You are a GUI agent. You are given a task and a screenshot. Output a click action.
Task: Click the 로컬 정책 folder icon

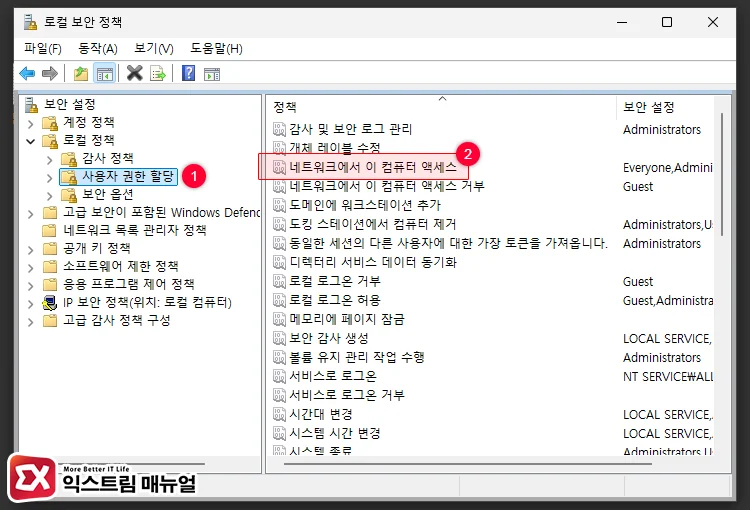50,141
